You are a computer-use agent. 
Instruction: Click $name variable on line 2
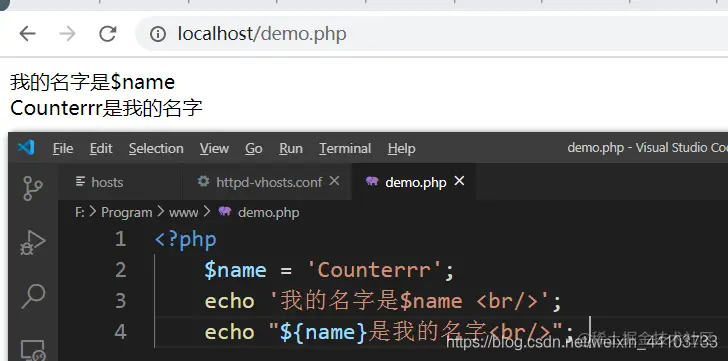pos(235,270)
